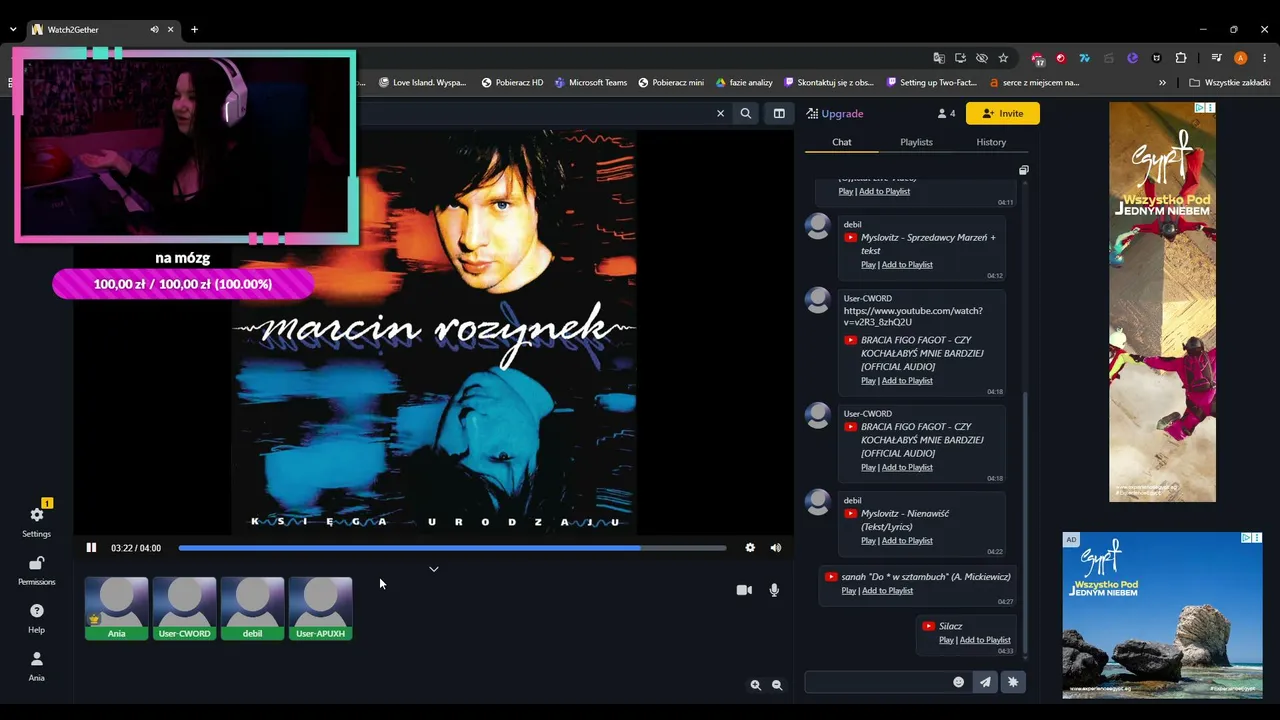
Task: Open Microsoft Teams bookmark
Action: point(590,83)
